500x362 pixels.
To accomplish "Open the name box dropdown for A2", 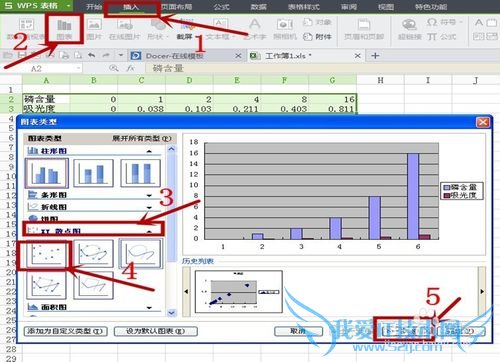I will click(x=78, y=68).
